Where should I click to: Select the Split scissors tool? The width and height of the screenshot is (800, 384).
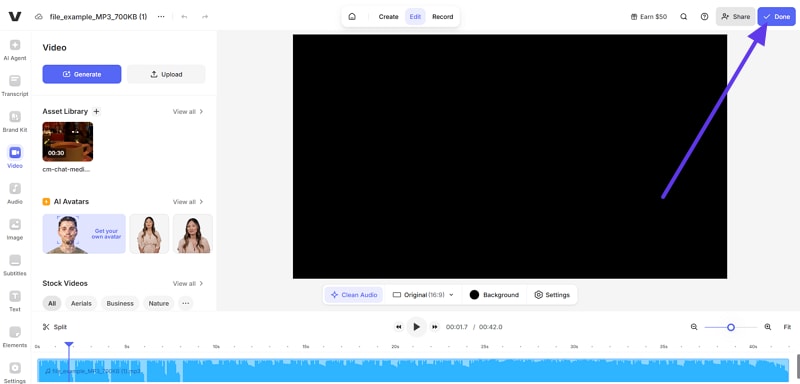[x=55, y=327]
